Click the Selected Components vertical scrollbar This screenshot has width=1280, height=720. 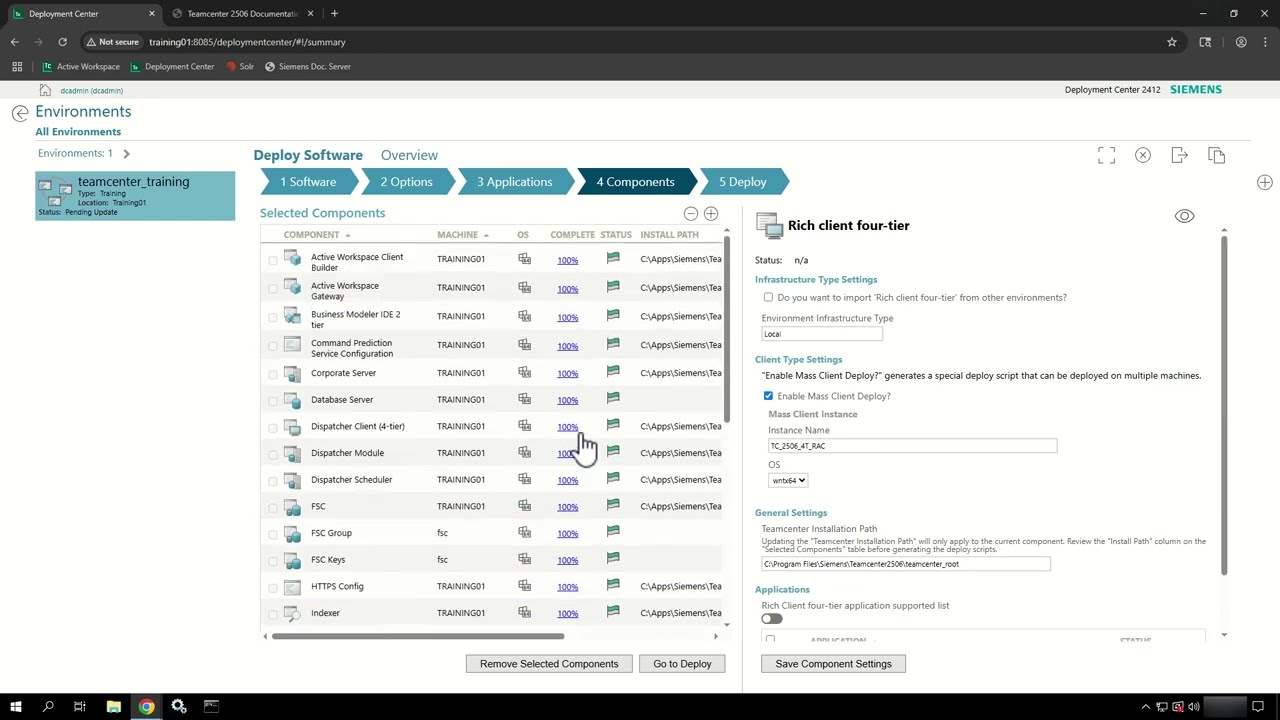pos(727,330)
